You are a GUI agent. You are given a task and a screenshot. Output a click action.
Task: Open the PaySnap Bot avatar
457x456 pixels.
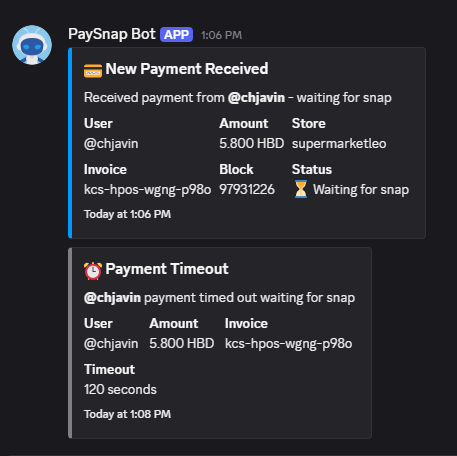pyautogui.click(x=32, y=45)
